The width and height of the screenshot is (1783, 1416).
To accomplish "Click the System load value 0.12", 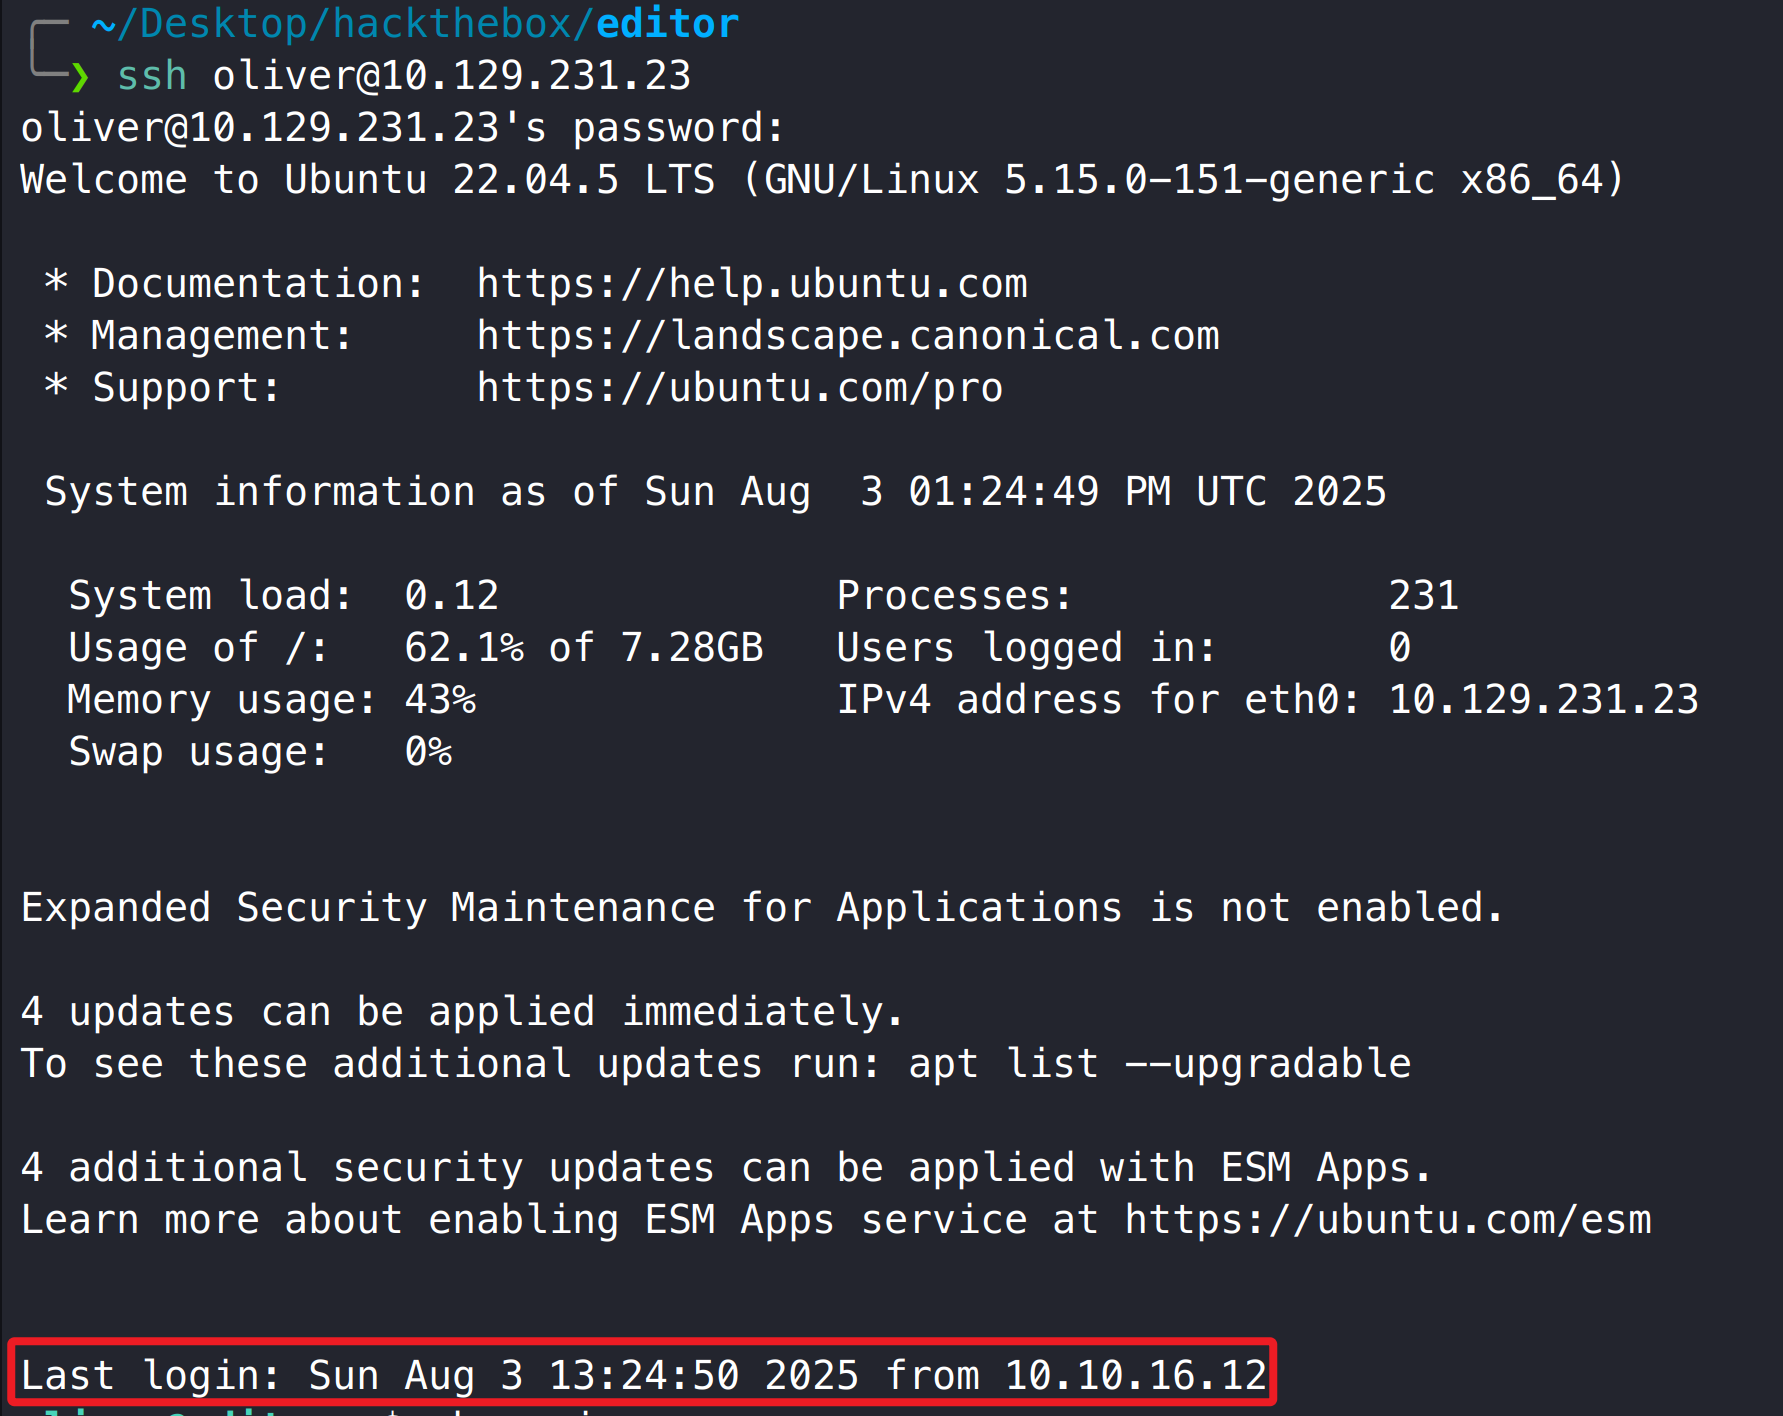I will [x=451, y=596].
